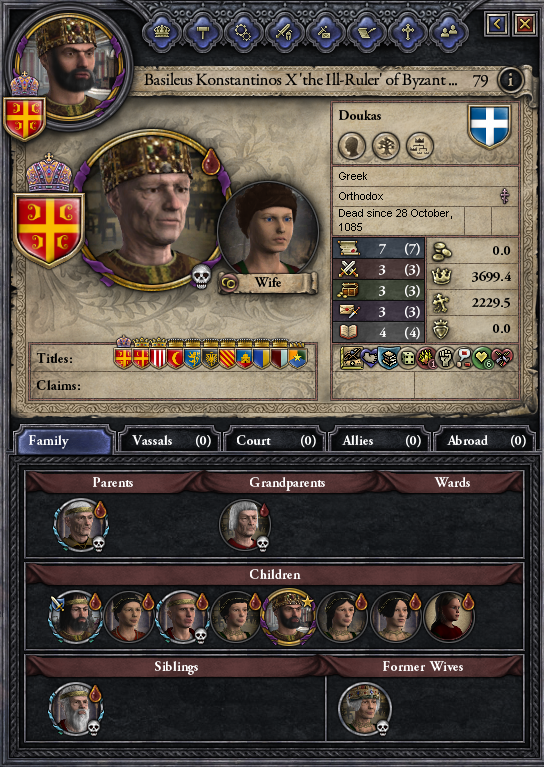Click the head silhouette icon under Doukas

[x=352, y=146]
